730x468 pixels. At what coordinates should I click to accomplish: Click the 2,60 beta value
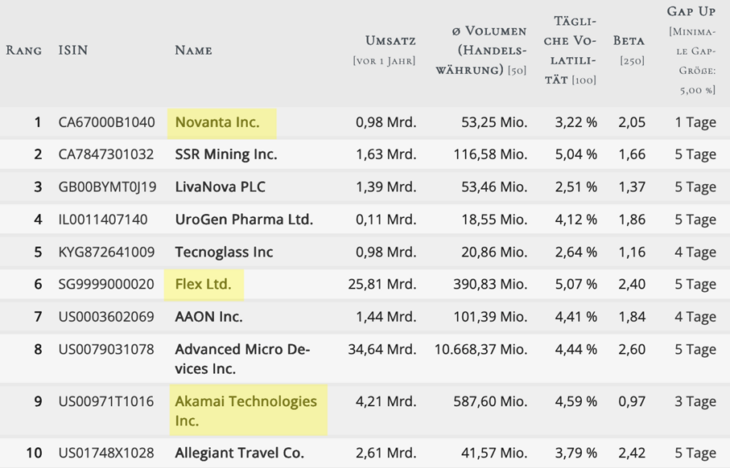click(632, 349)
